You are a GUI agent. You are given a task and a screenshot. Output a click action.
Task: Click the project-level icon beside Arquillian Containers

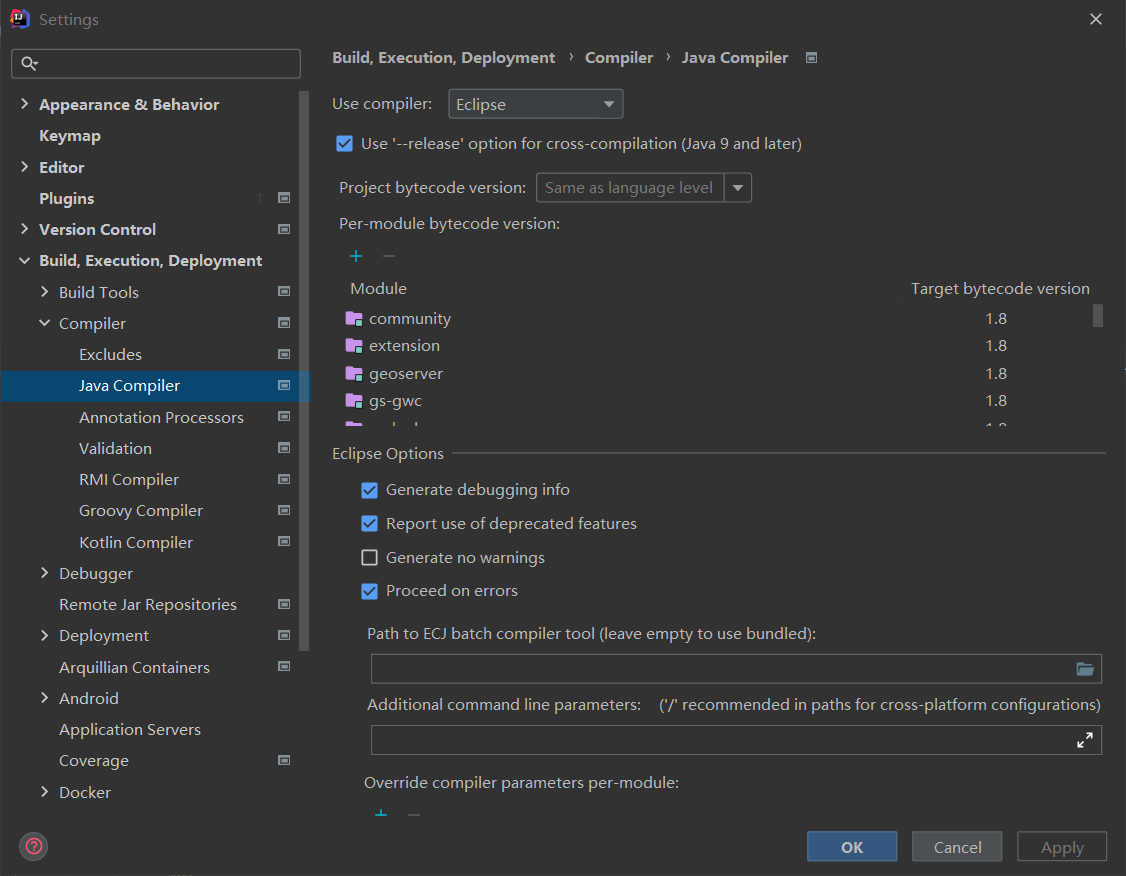[284, 666]
